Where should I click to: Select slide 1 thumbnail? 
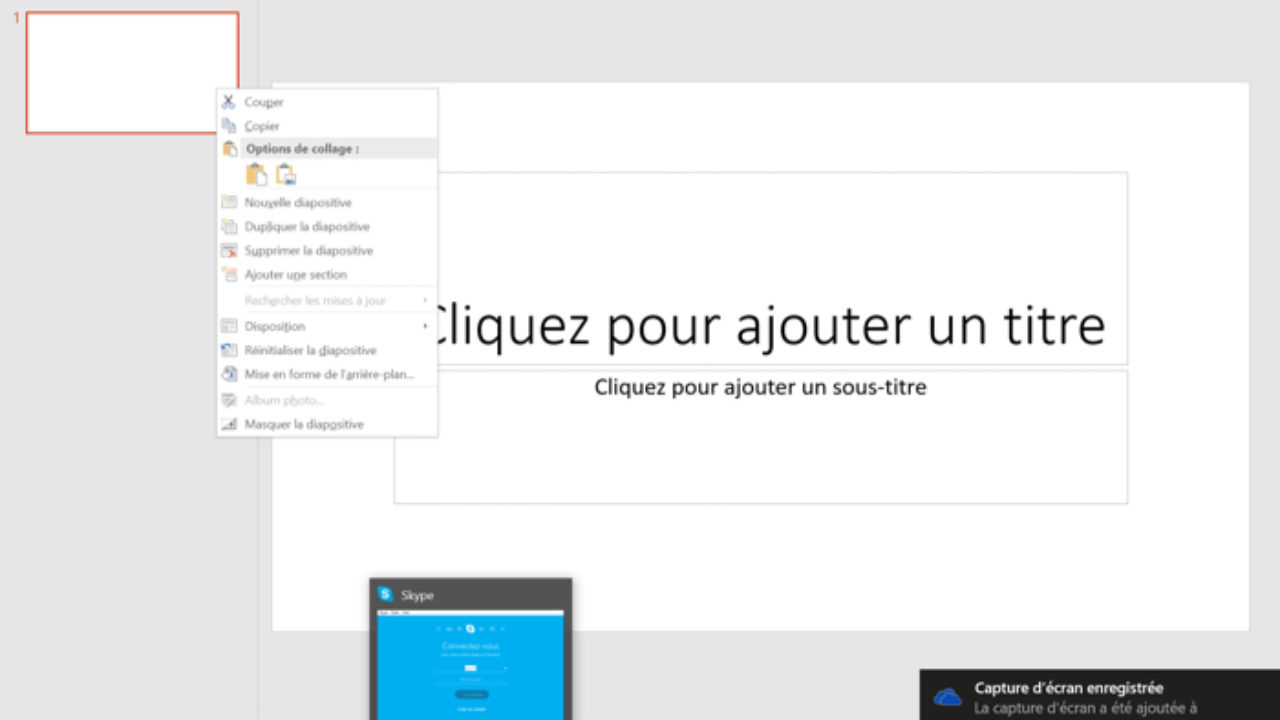click(132, 73)
